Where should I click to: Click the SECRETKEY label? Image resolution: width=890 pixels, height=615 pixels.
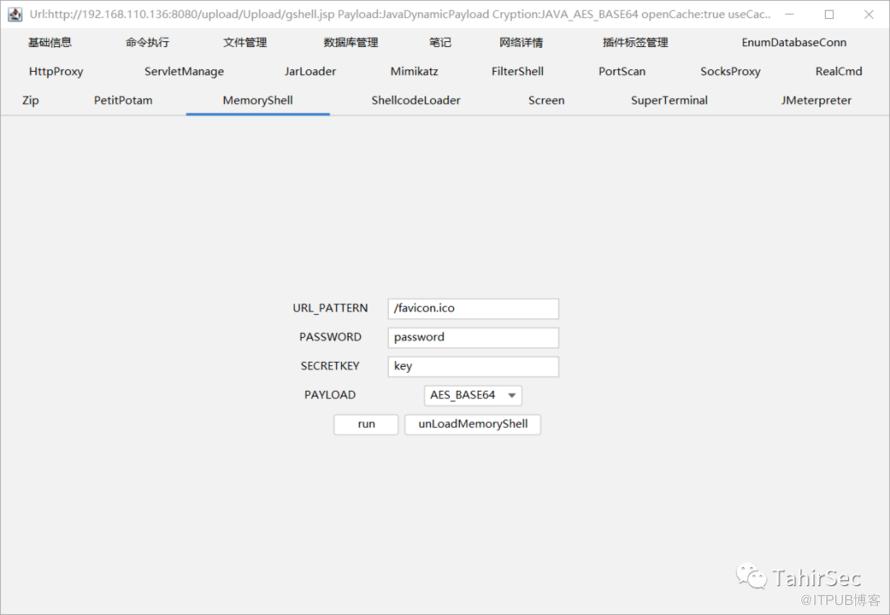coord(330,366)
